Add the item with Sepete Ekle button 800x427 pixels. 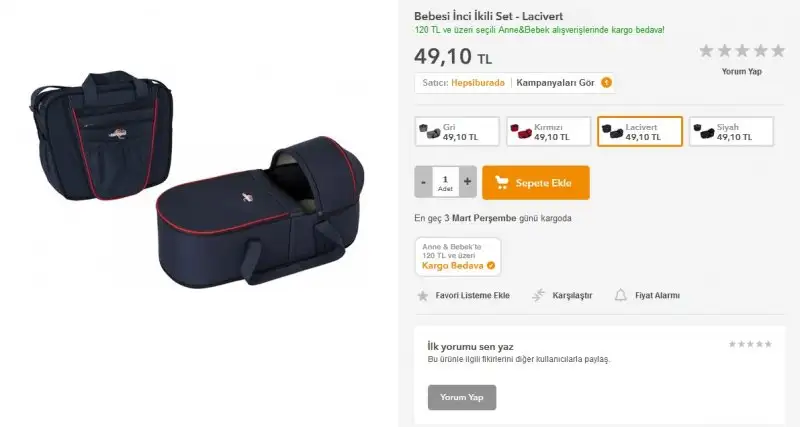[x=536, y=183]
